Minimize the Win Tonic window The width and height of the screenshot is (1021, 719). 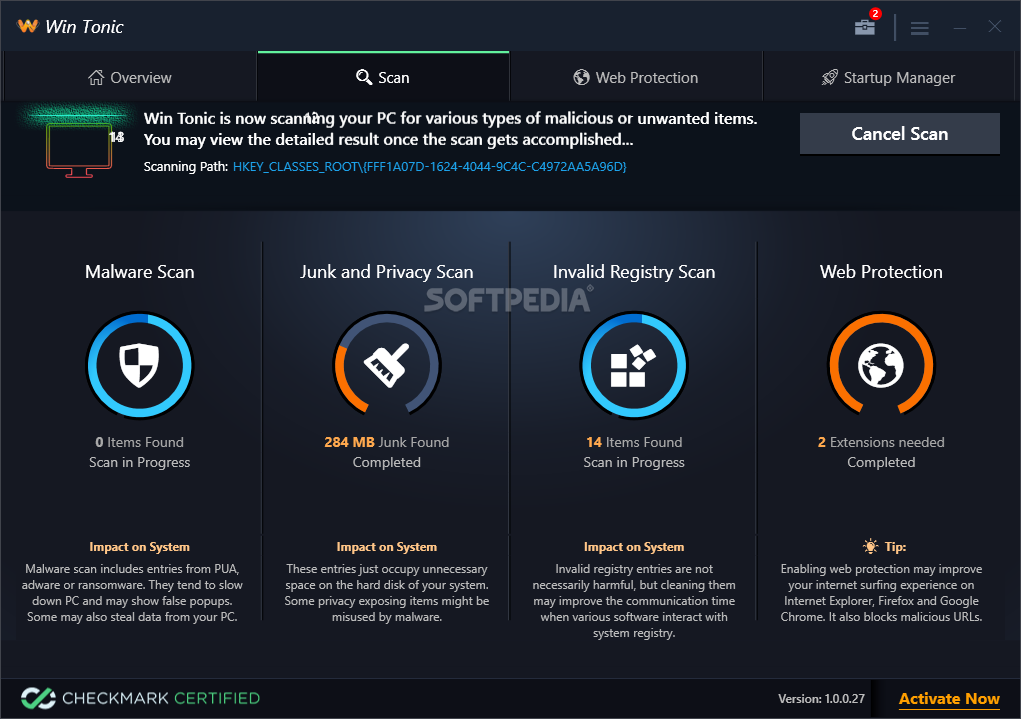tap(959, 27)
